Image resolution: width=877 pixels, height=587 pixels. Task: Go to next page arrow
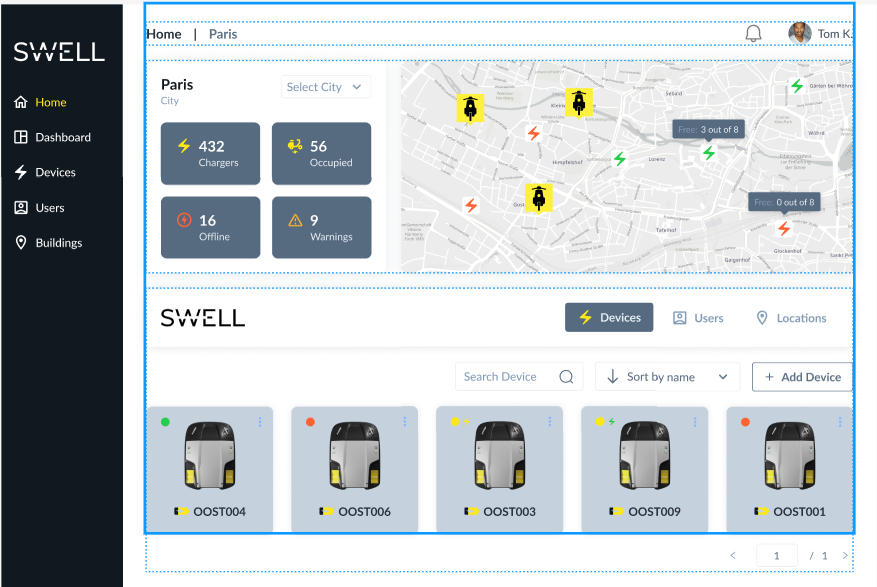(x=845, y=555)
